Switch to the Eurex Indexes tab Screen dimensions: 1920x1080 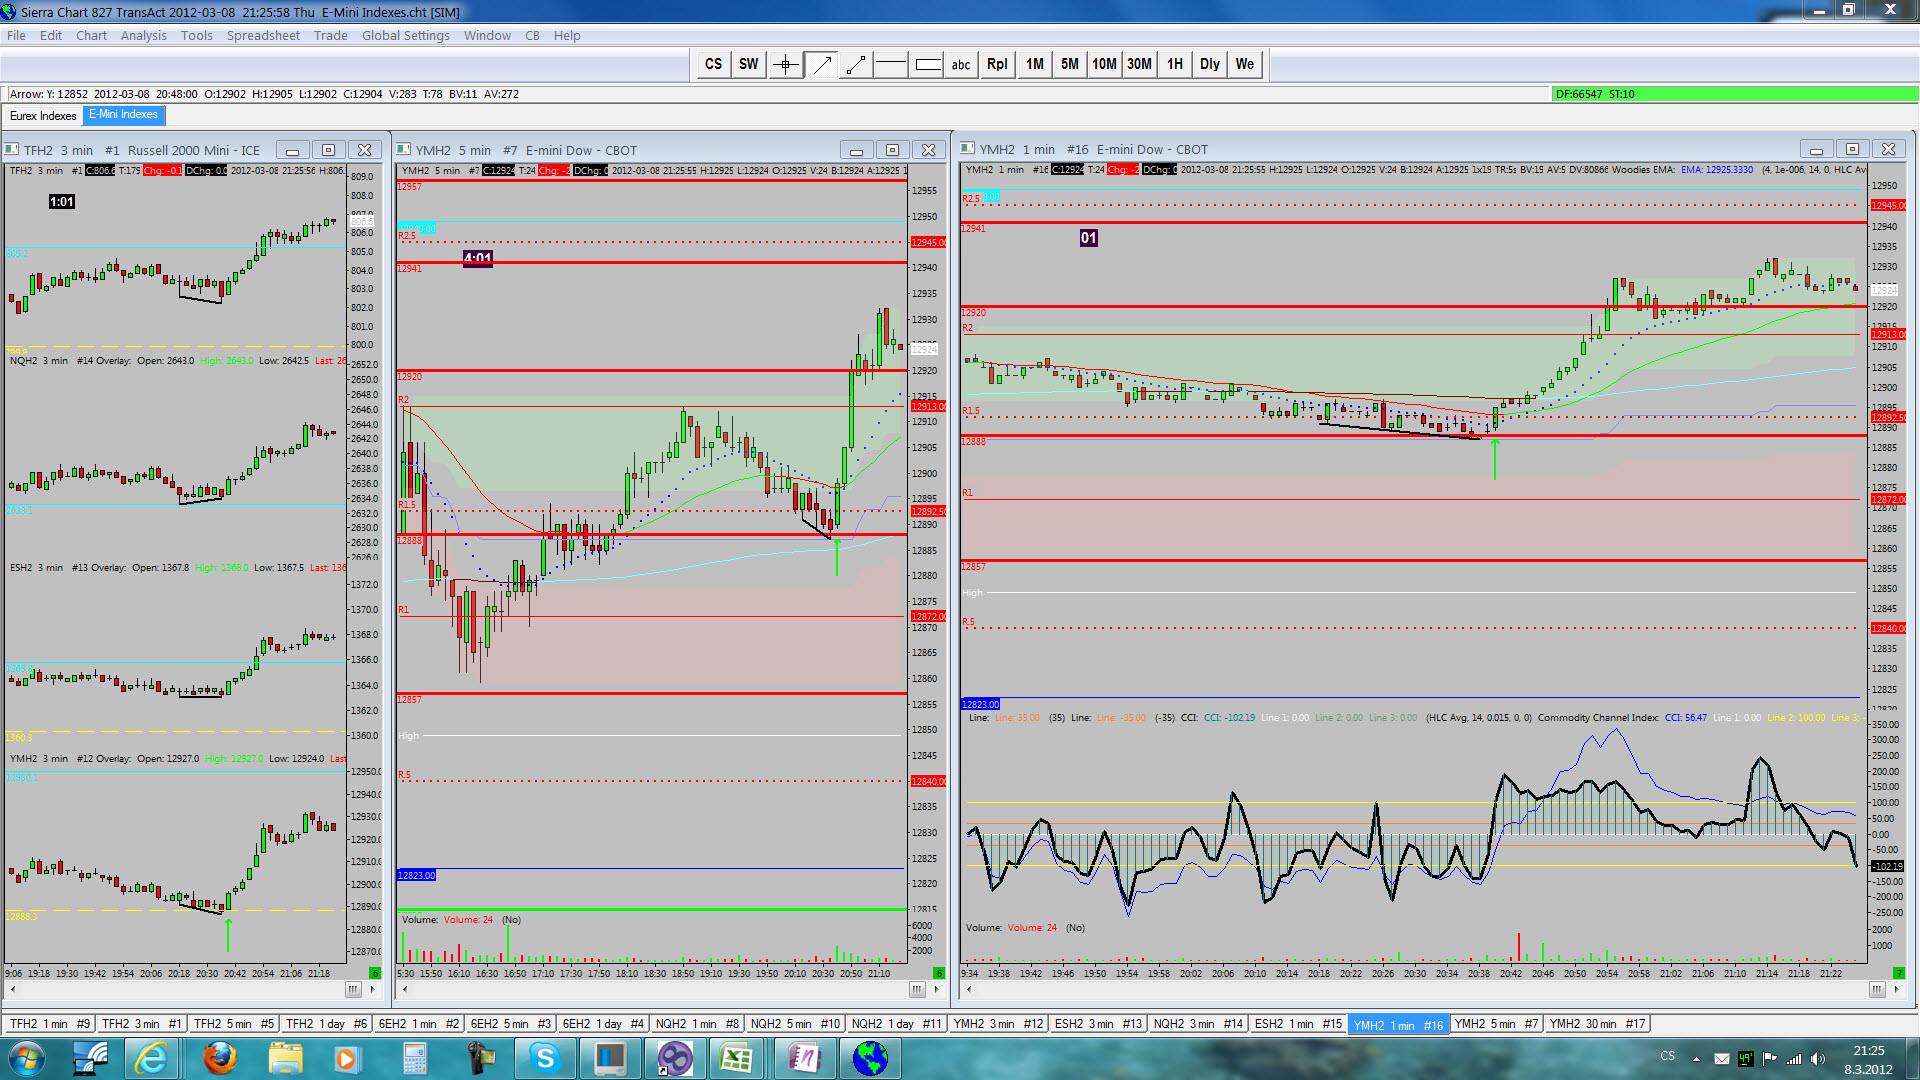[43, 116]
